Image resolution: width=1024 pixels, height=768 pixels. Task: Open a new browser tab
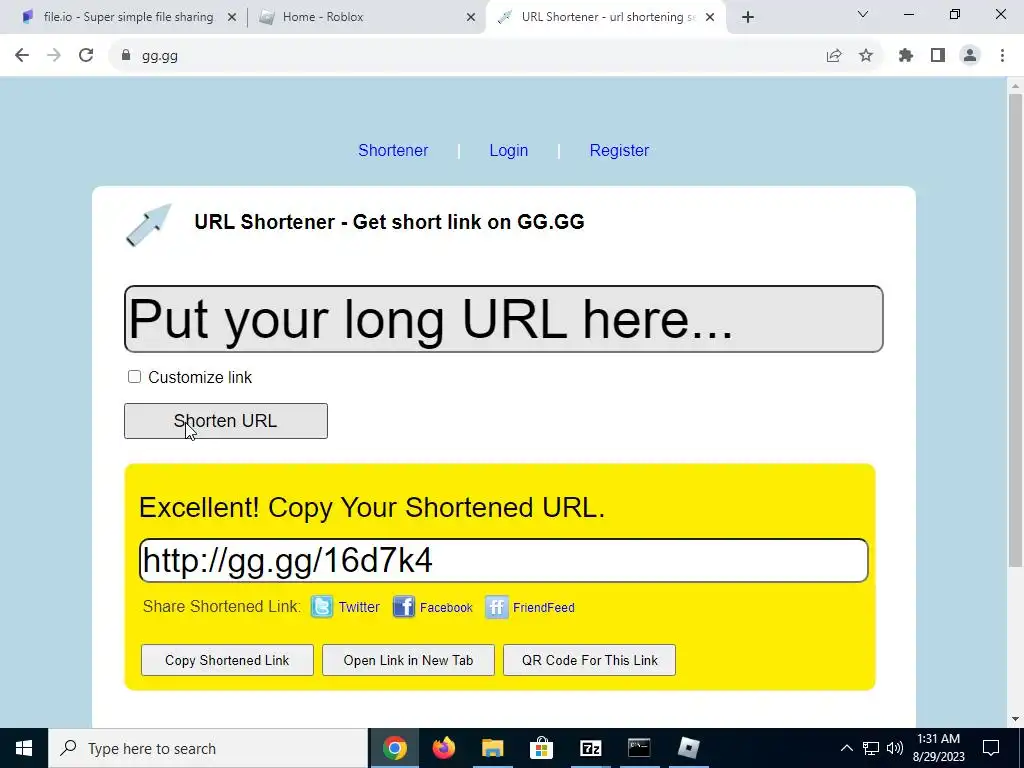click(x=748, y=17)
